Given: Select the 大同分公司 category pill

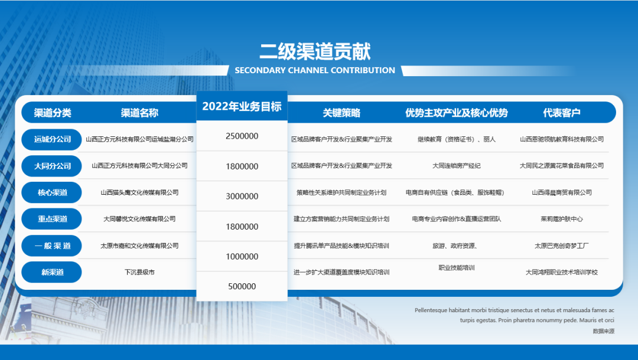Looking at the screenshot, I should tap(52, 166).
